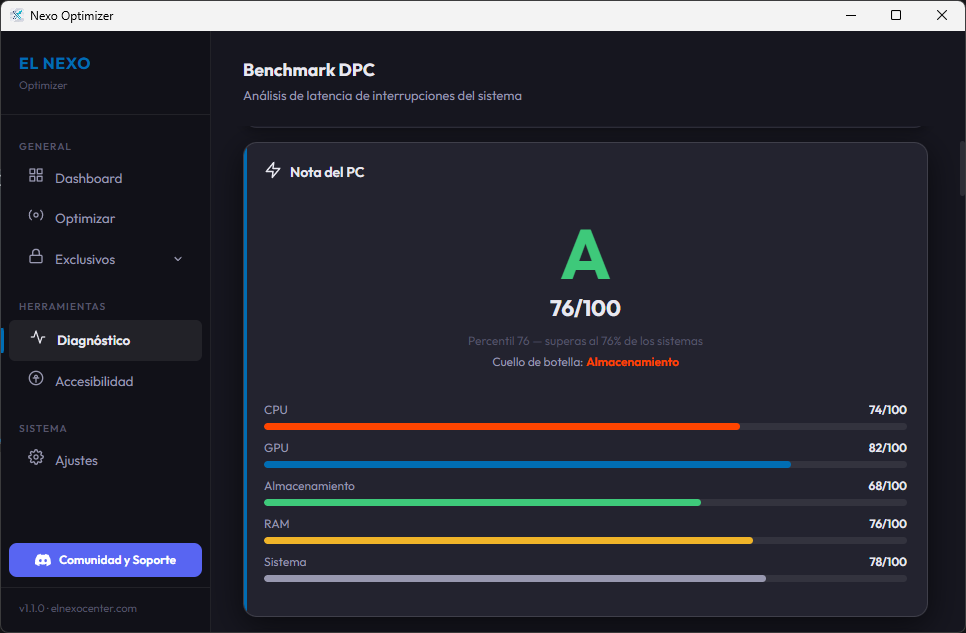Click the scrollbar on the right edge
Screen dimensions: 966x633
[x=960, y=168]
